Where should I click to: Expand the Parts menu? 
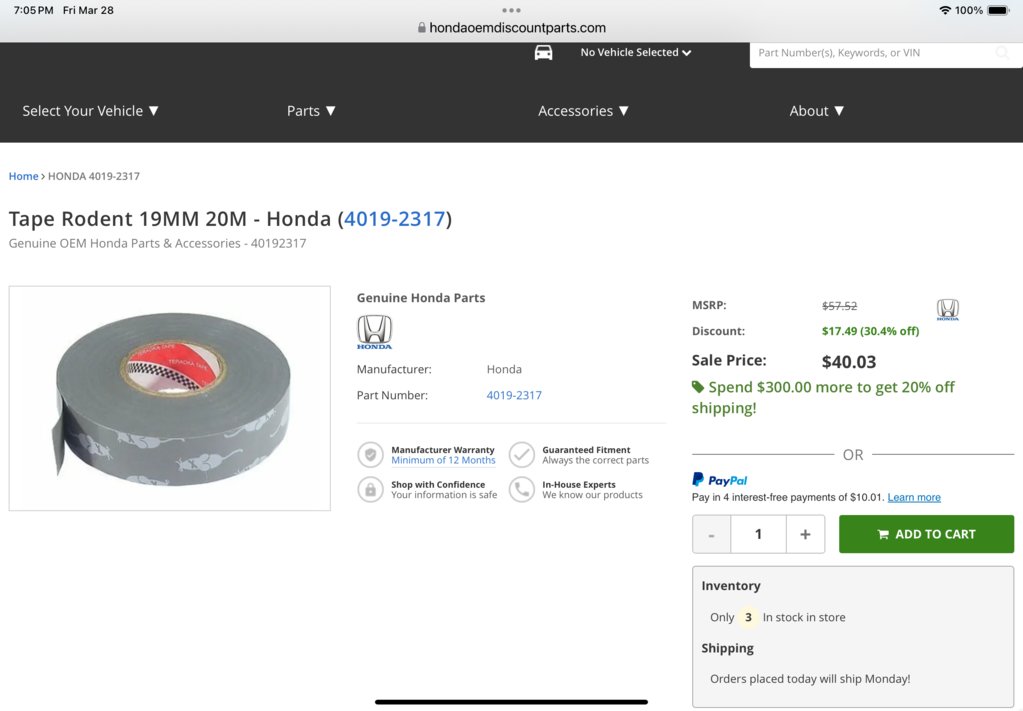[x=311, y=111]
